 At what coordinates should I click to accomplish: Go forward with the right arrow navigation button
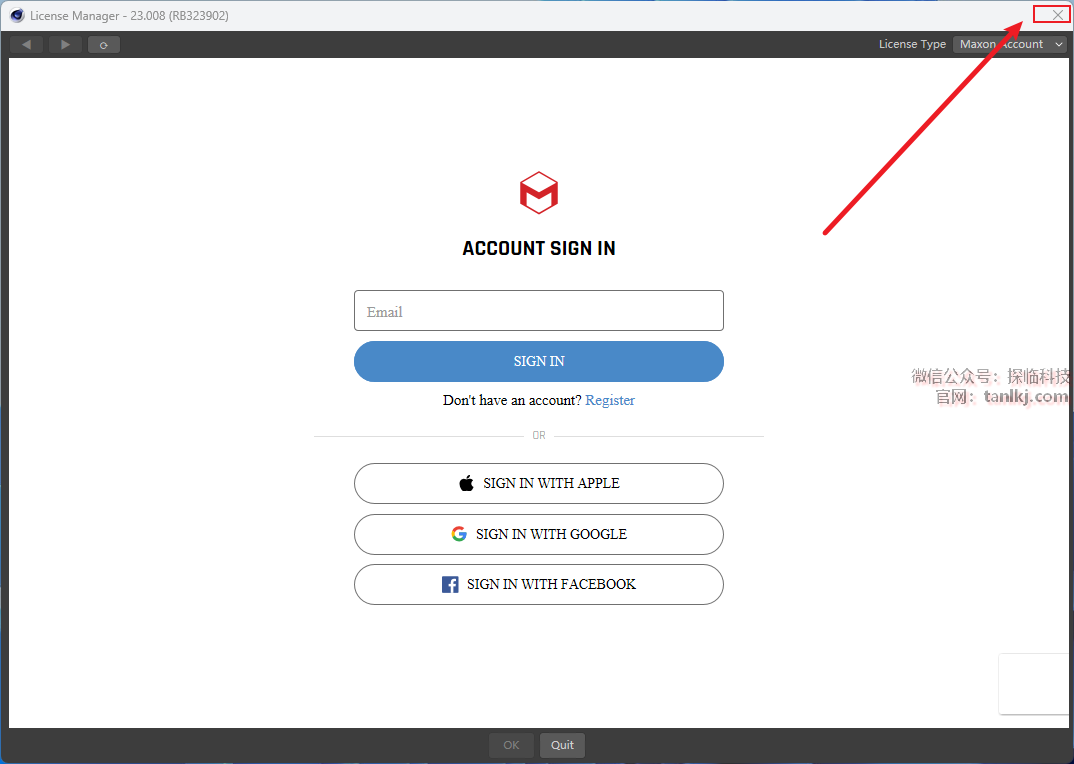coord(65,45)
